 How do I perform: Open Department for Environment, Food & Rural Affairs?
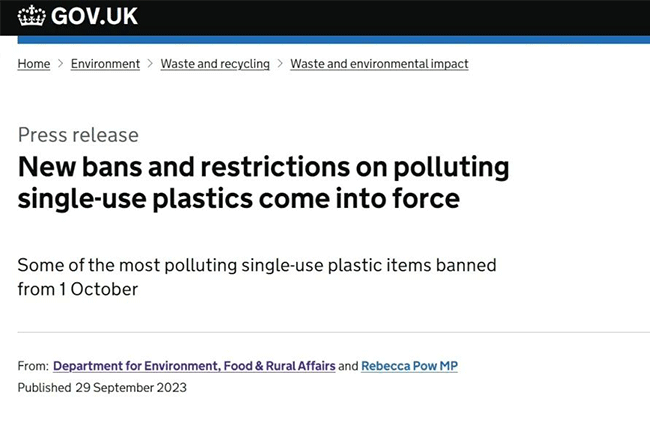click(x=194, y=366)
